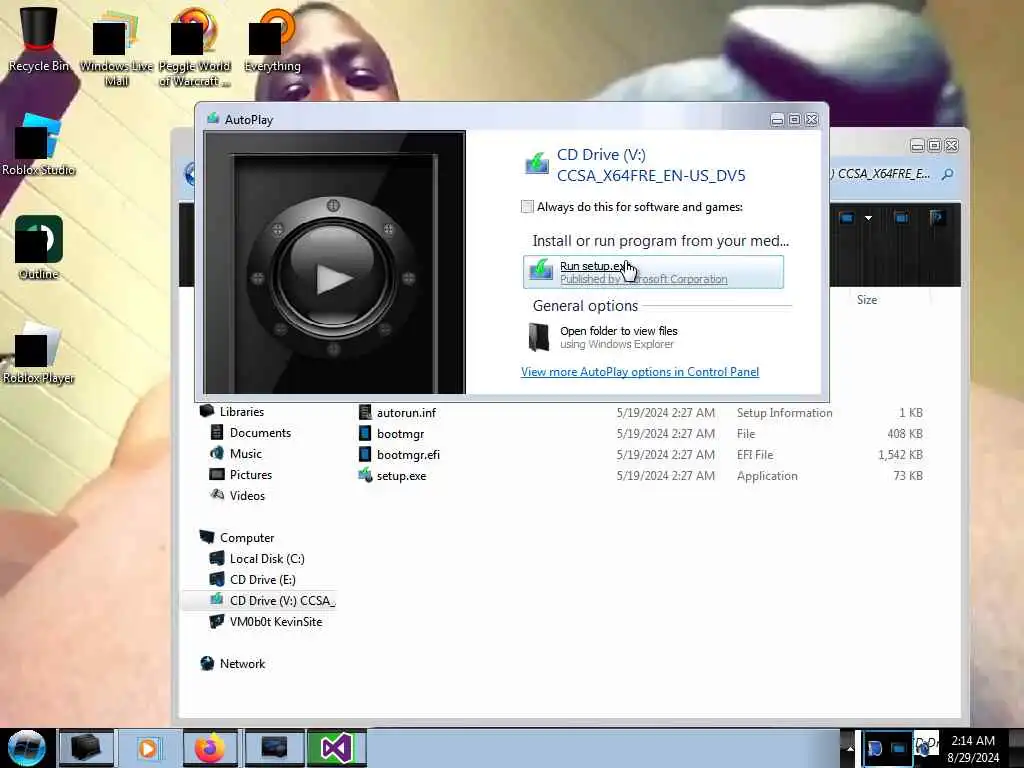Click the CD Drive (V:) icon in AutoPlay header

click(x=537, y=163)
